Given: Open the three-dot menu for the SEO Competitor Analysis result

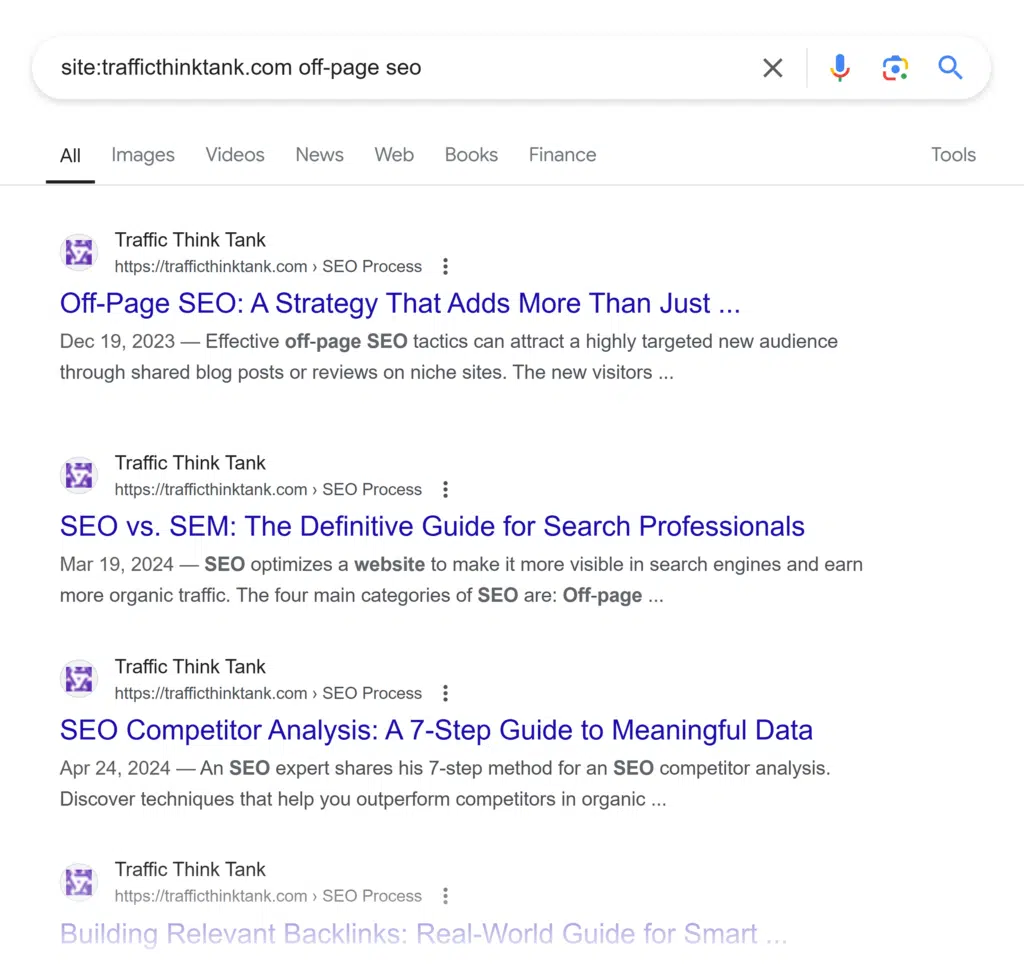Looking at the screenshot, I should tap(445, 694).
